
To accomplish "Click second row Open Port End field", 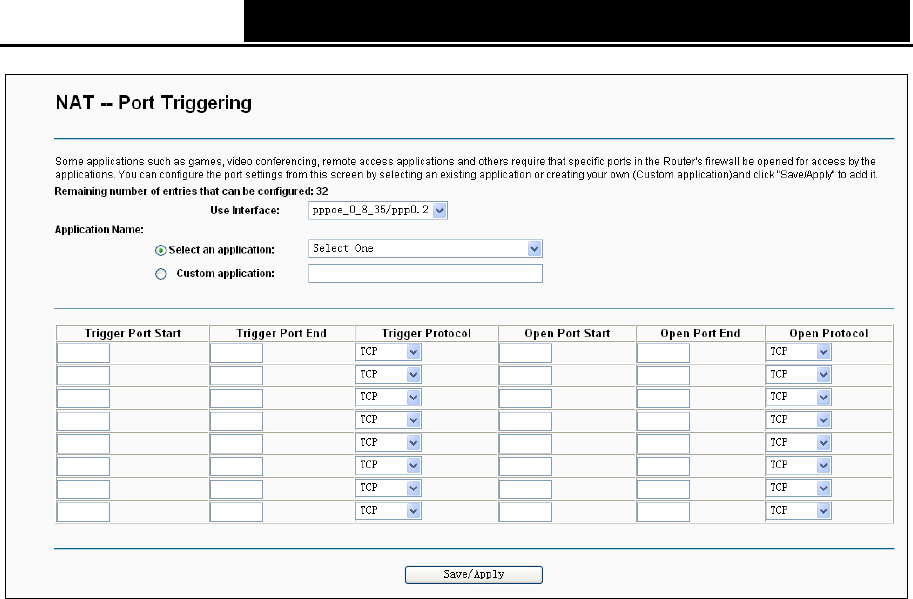I will (x=663, y=375).
